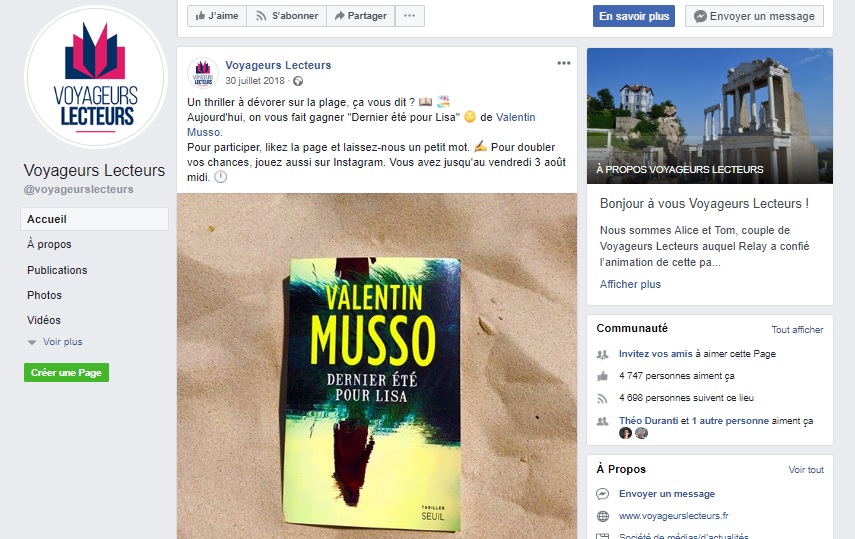Image resolution: width=855 pixels, height=539 pixels.
Task: Click Envoyer un message at top
Action: 754,16
